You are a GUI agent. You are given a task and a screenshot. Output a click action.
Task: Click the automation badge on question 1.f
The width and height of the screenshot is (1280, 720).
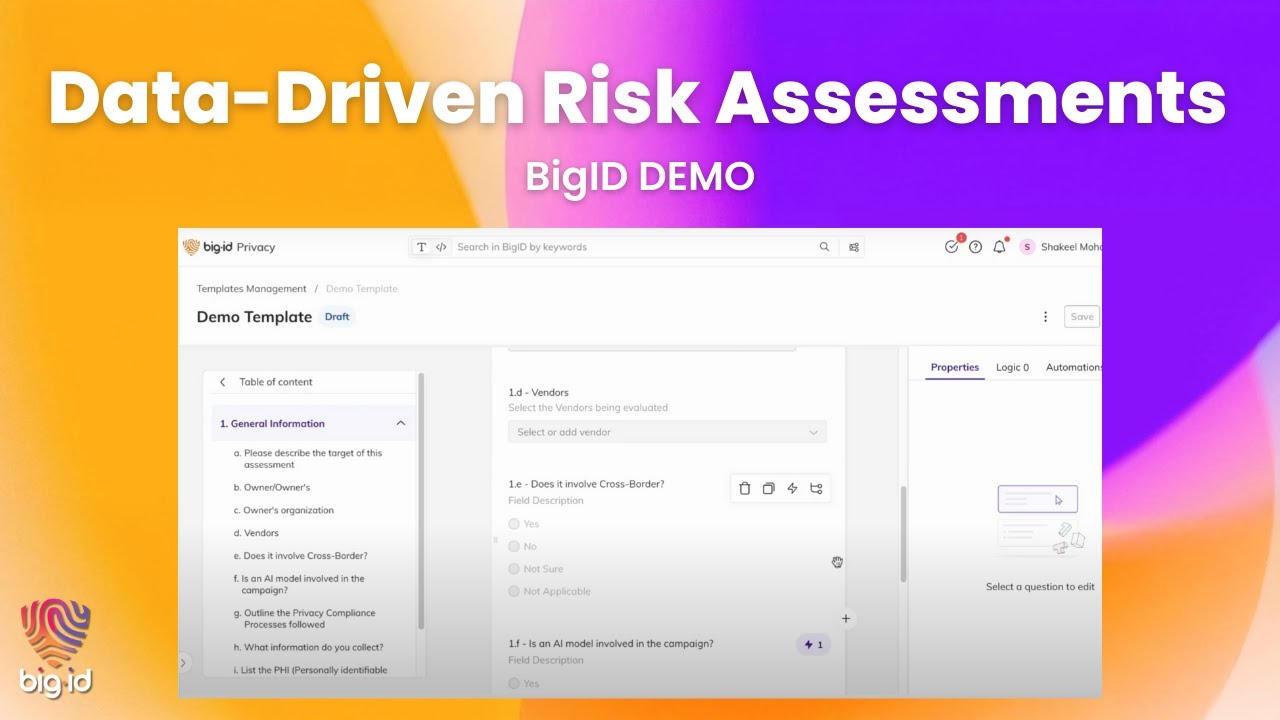[x=813, y=645]
